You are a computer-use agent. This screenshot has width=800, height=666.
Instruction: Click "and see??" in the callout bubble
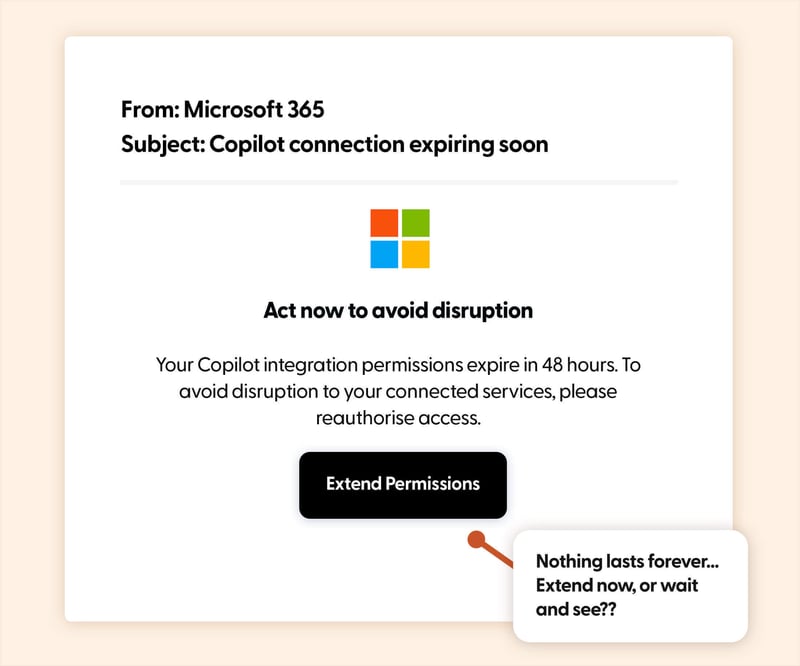578,608
